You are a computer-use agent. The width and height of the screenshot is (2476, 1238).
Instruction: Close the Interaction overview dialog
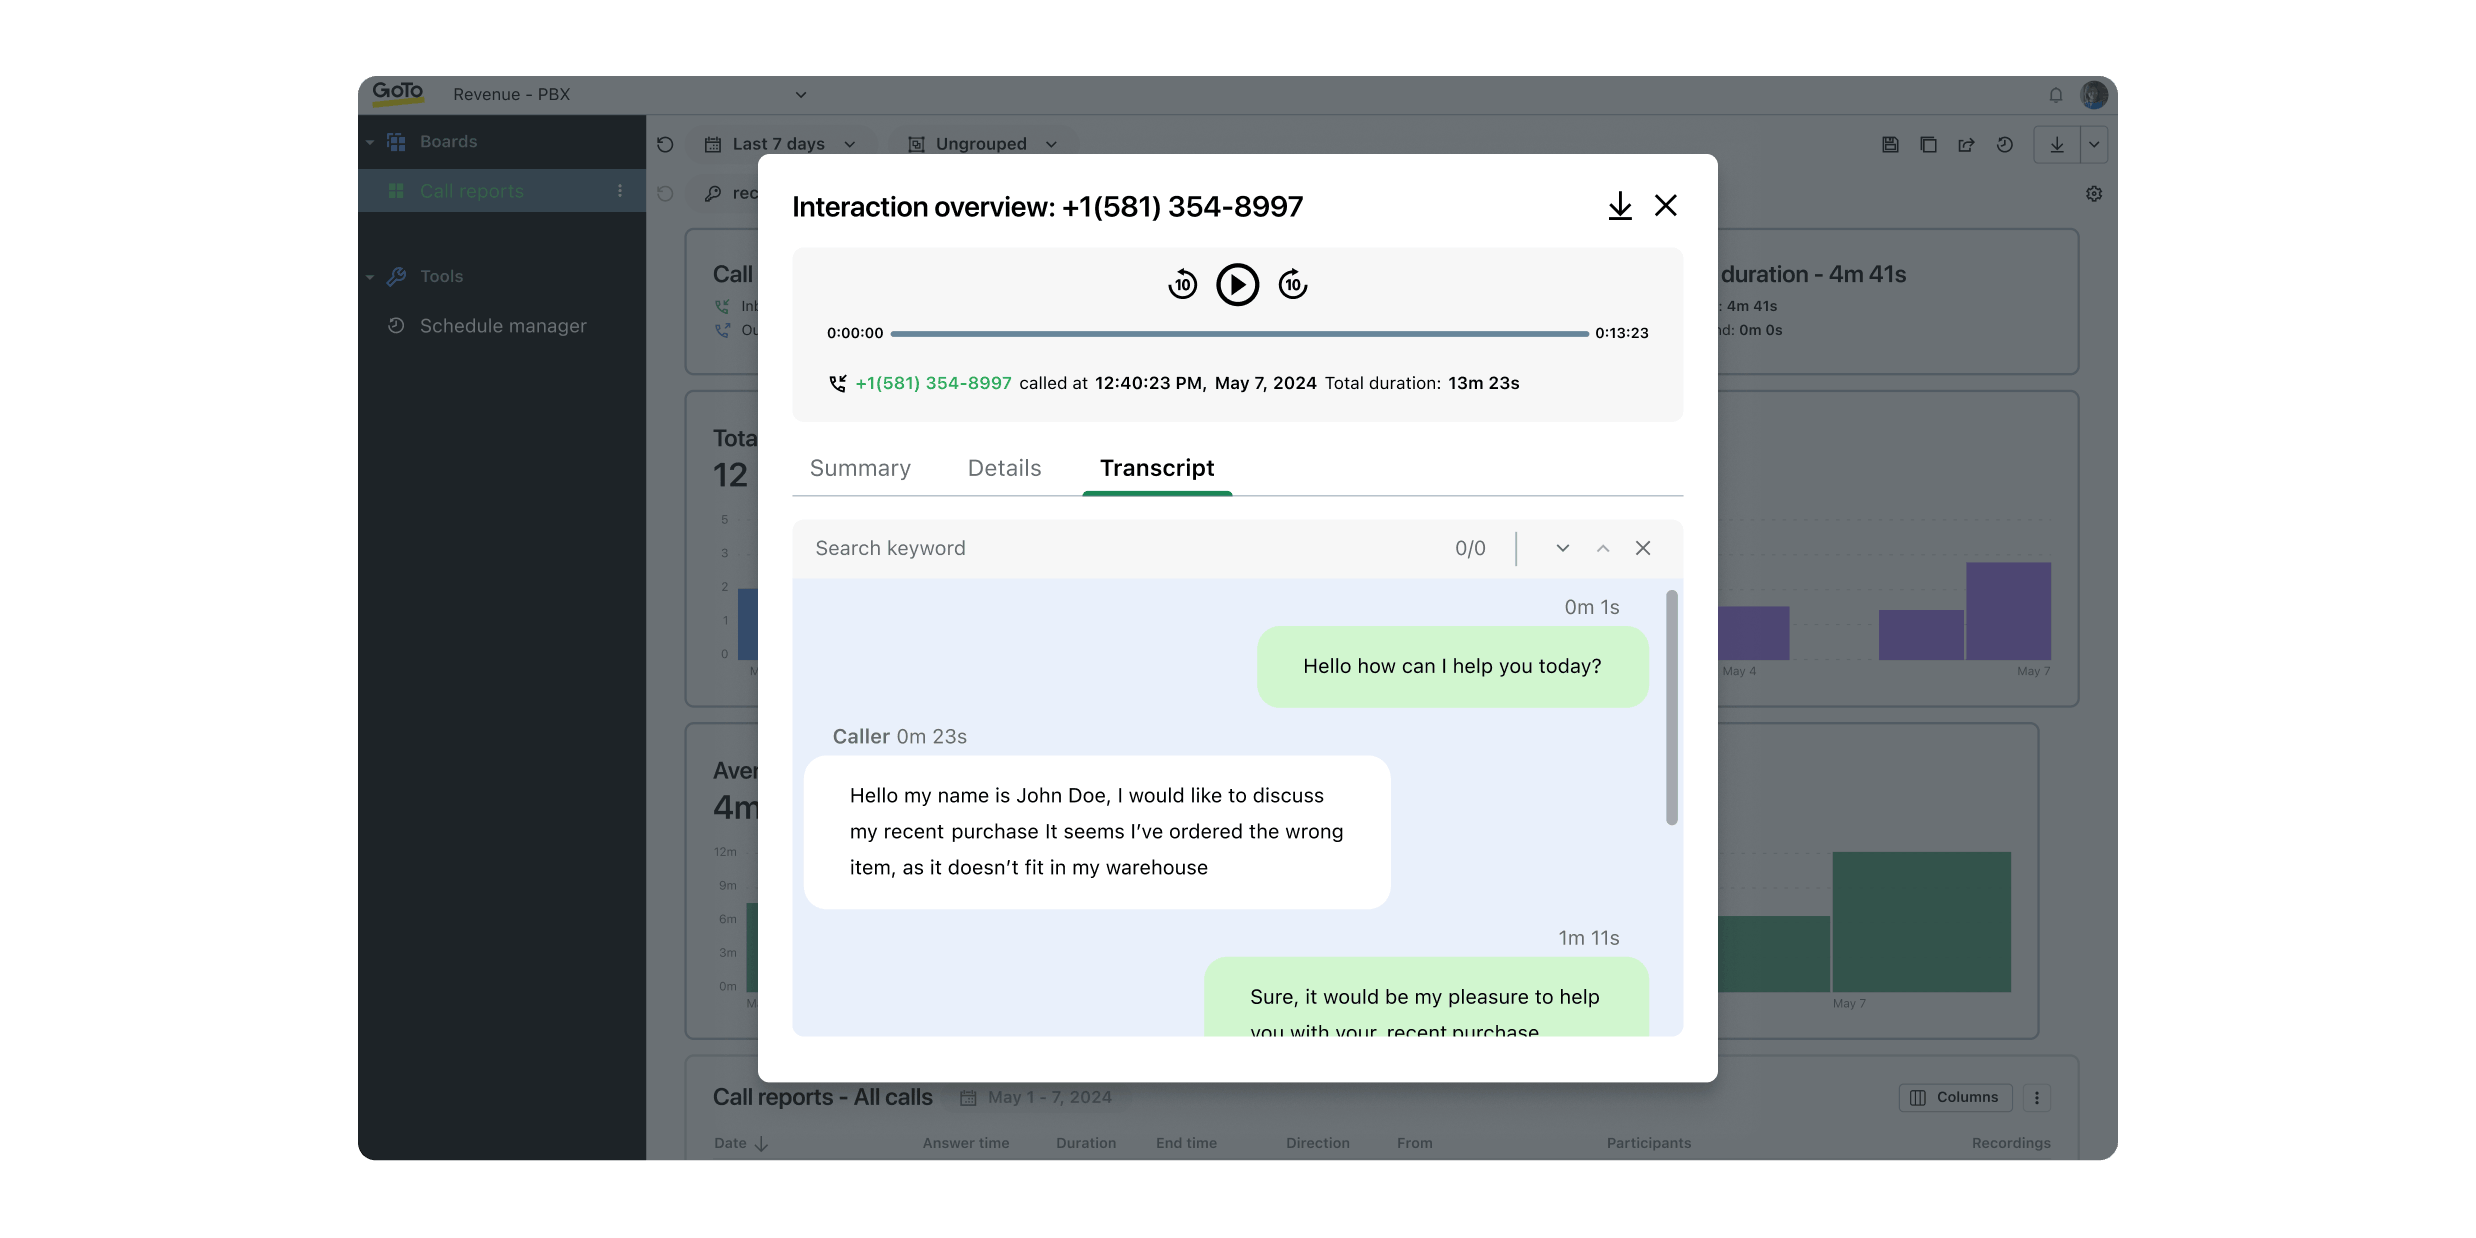coord(1666,206)
